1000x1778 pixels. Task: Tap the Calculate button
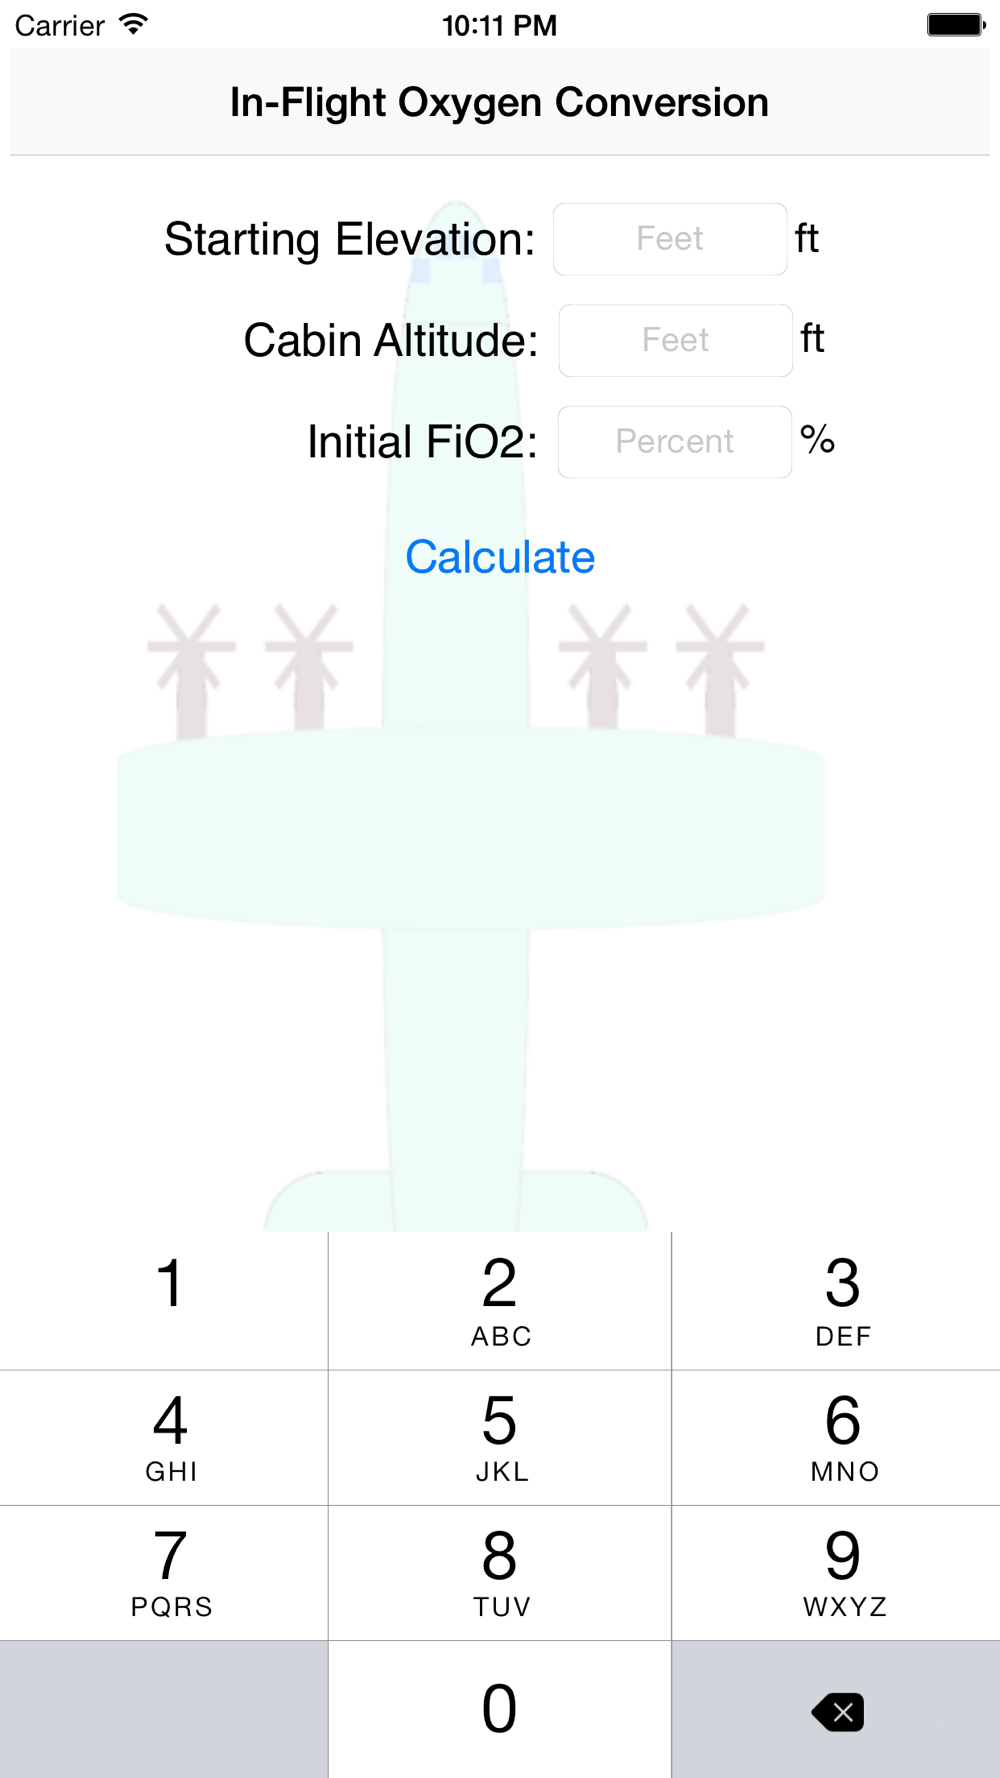click(500, 557)
